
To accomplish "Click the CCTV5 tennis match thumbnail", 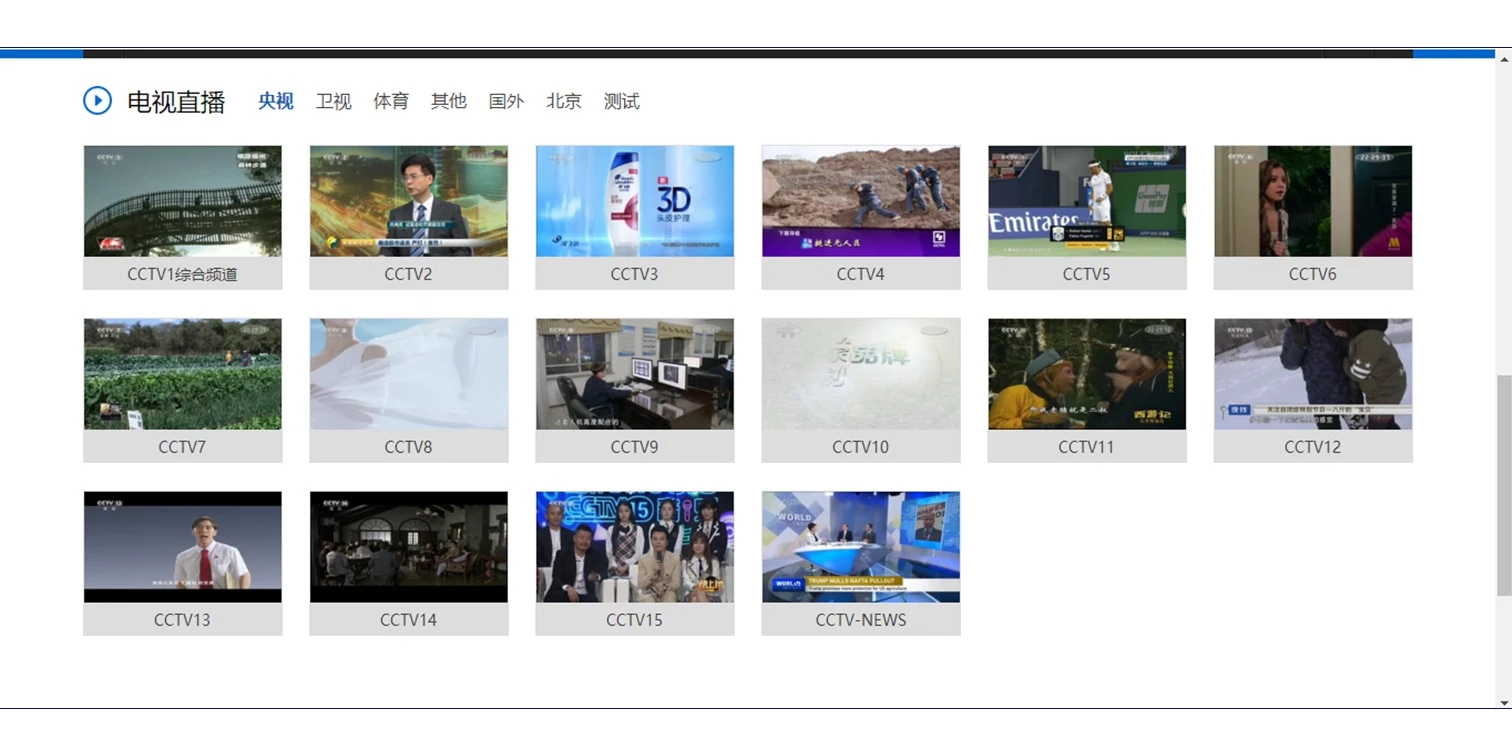I will tap(1087, 201).
